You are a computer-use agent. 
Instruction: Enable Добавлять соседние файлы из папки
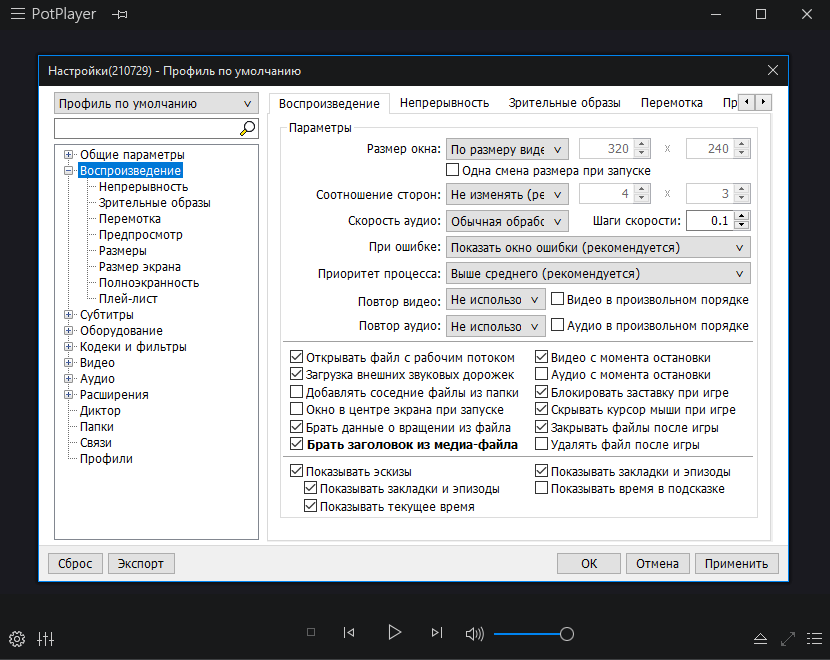pos(296,392)
